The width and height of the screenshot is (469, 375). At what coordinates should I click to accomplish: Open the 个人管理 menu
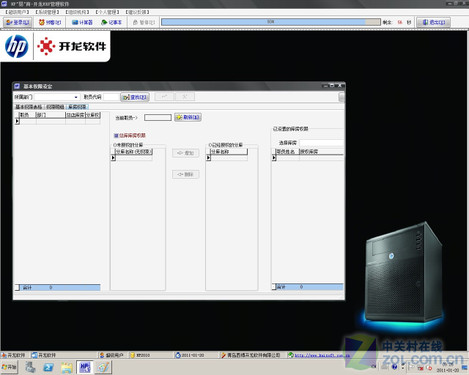click(x=107, y=12)
